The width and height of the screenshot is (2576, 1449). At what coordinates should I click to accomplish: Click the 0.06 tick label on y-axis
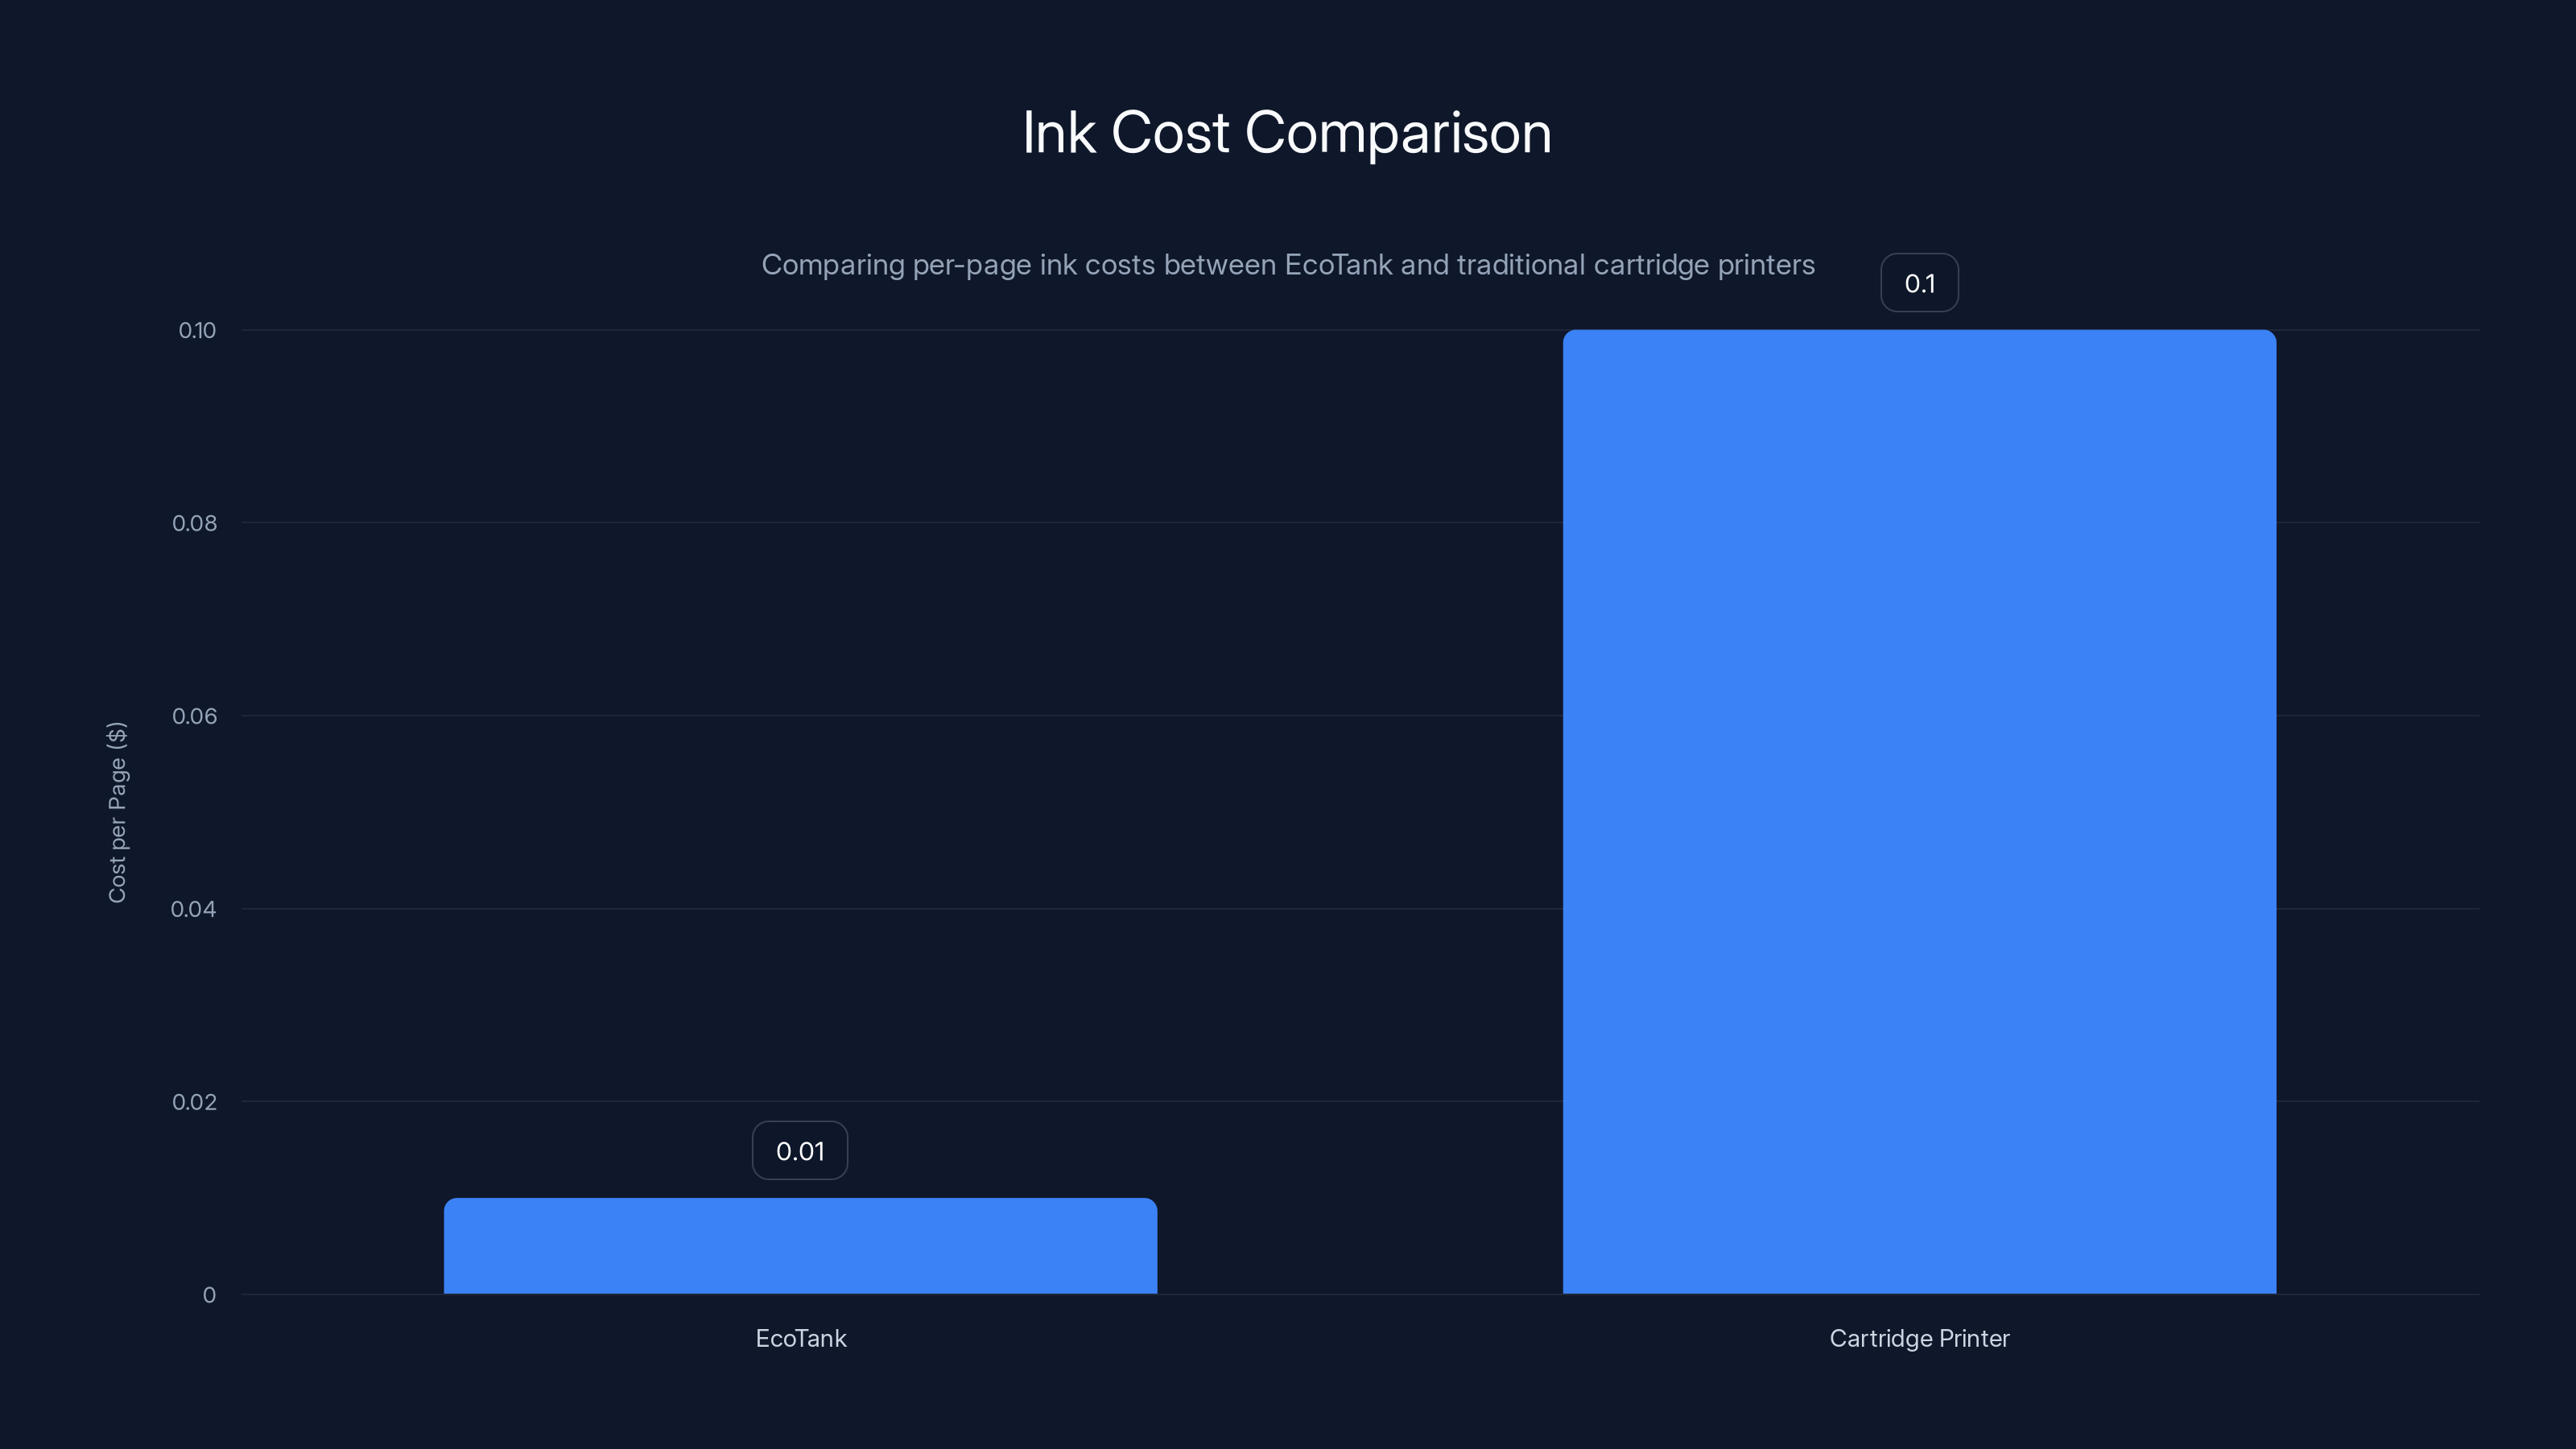pos(197,716)
